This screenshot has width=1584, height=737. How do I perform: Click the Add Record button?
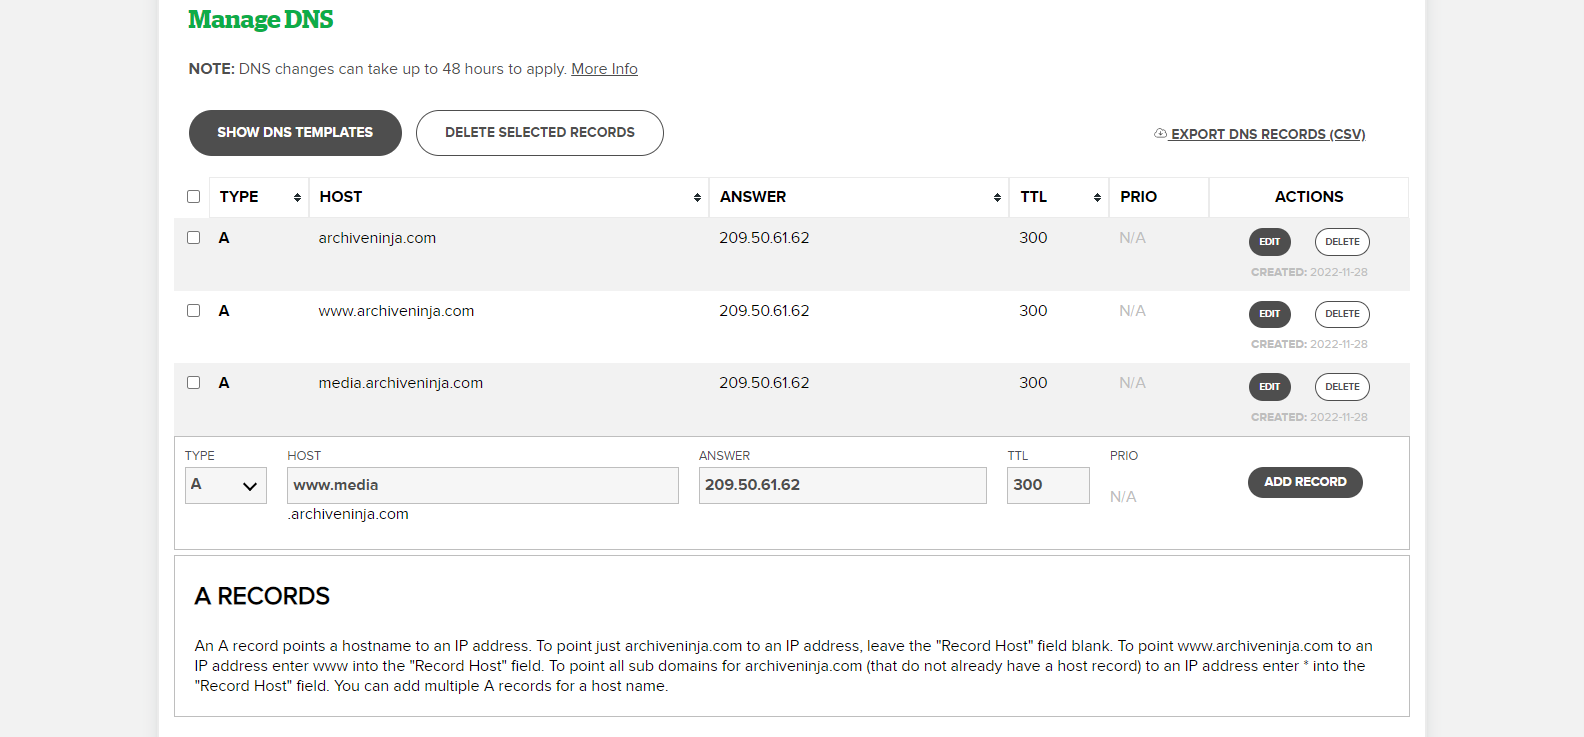coord(1305,482)
